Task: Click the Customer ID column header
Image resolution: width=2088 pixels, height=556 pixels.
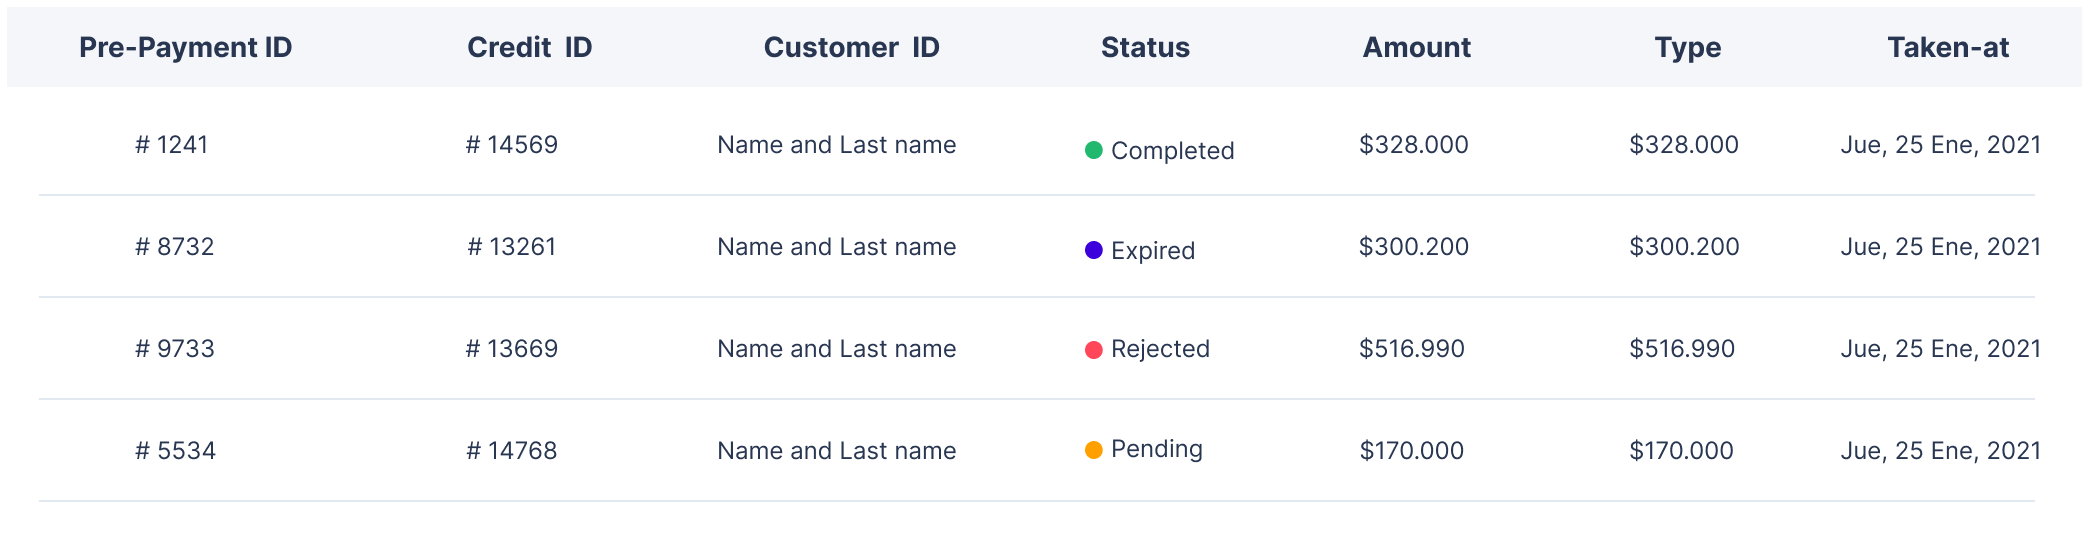Action: click(x=852, y=47)
